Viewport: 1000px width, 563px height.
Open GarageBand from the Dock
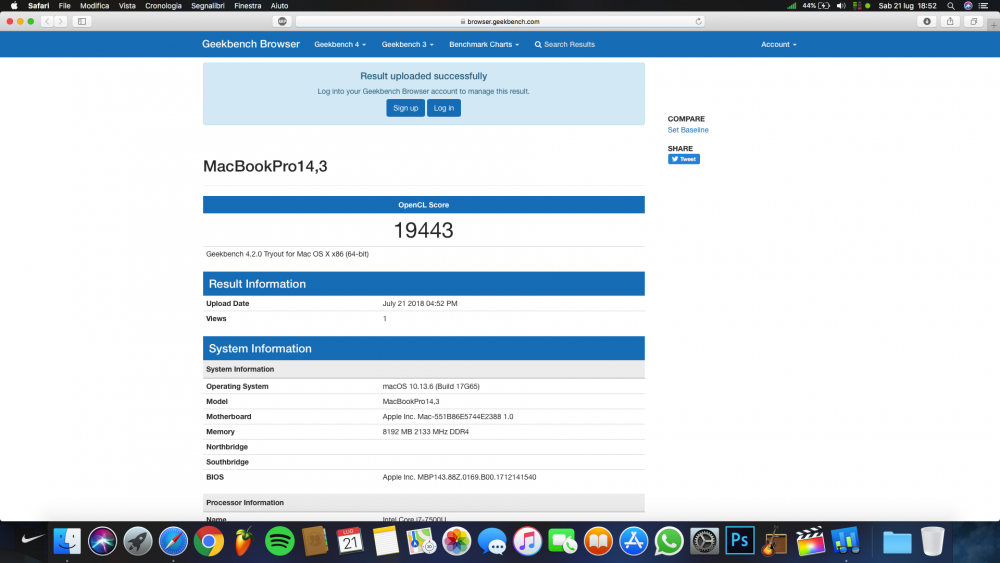point(774,541)
